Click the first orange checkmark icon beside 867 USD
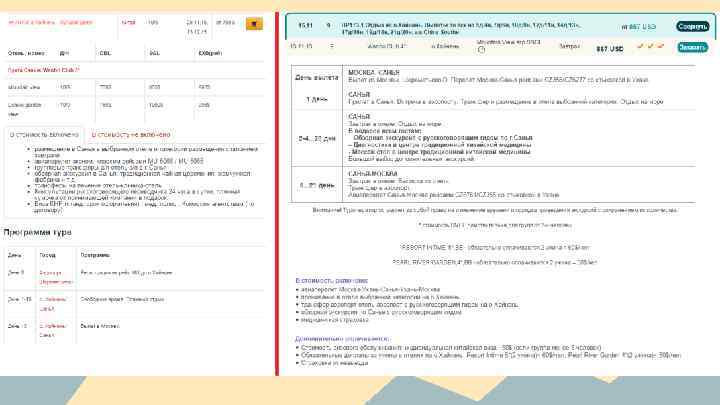This screenshot has width=720, height=405. (640, 46)
